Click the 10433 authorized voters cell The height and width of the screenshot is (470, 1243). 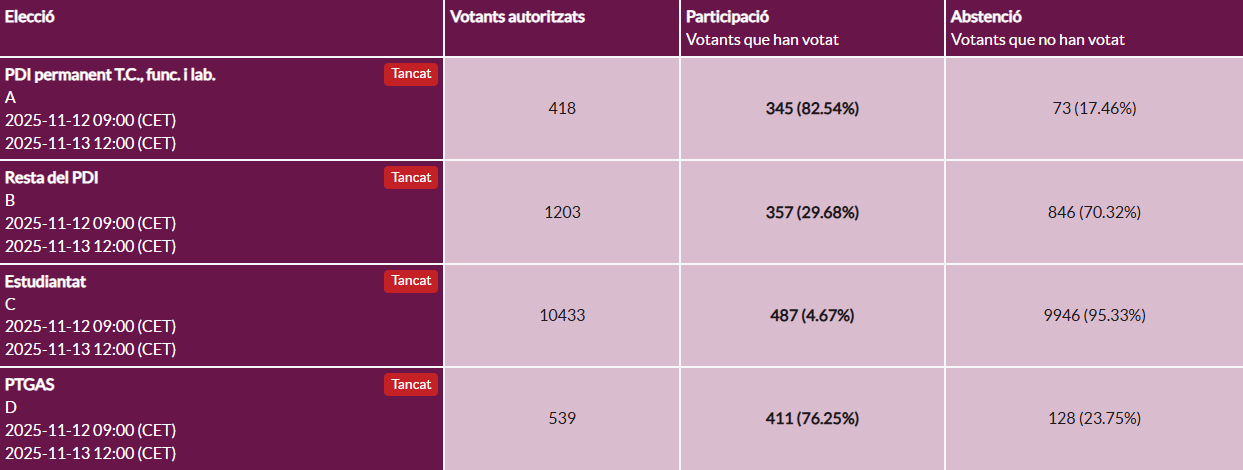point(562,315)
